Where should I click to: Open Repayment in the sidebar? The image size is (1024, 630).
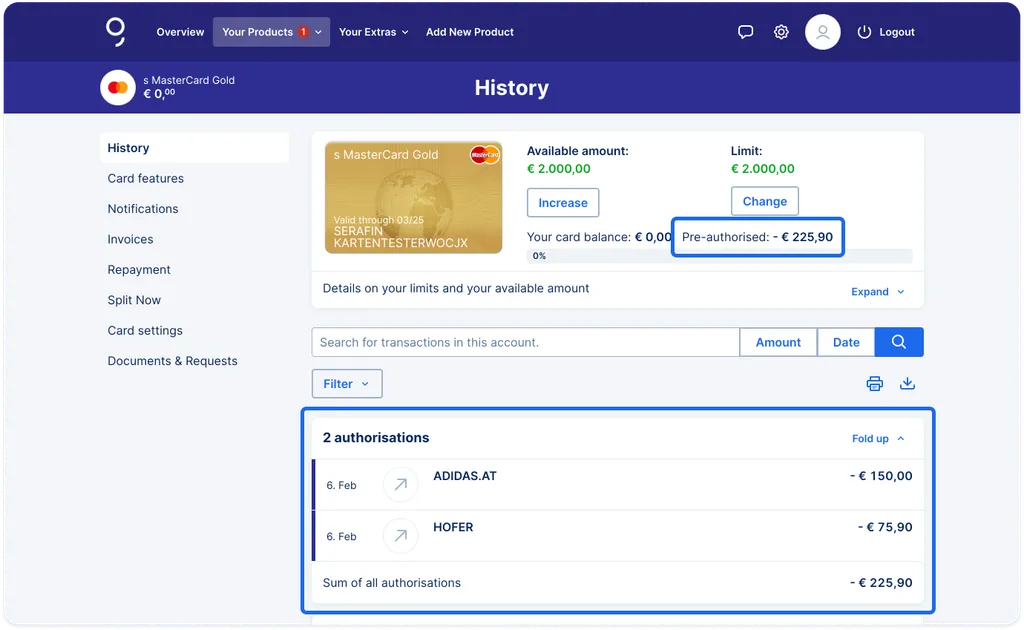(x=139, y=270)
